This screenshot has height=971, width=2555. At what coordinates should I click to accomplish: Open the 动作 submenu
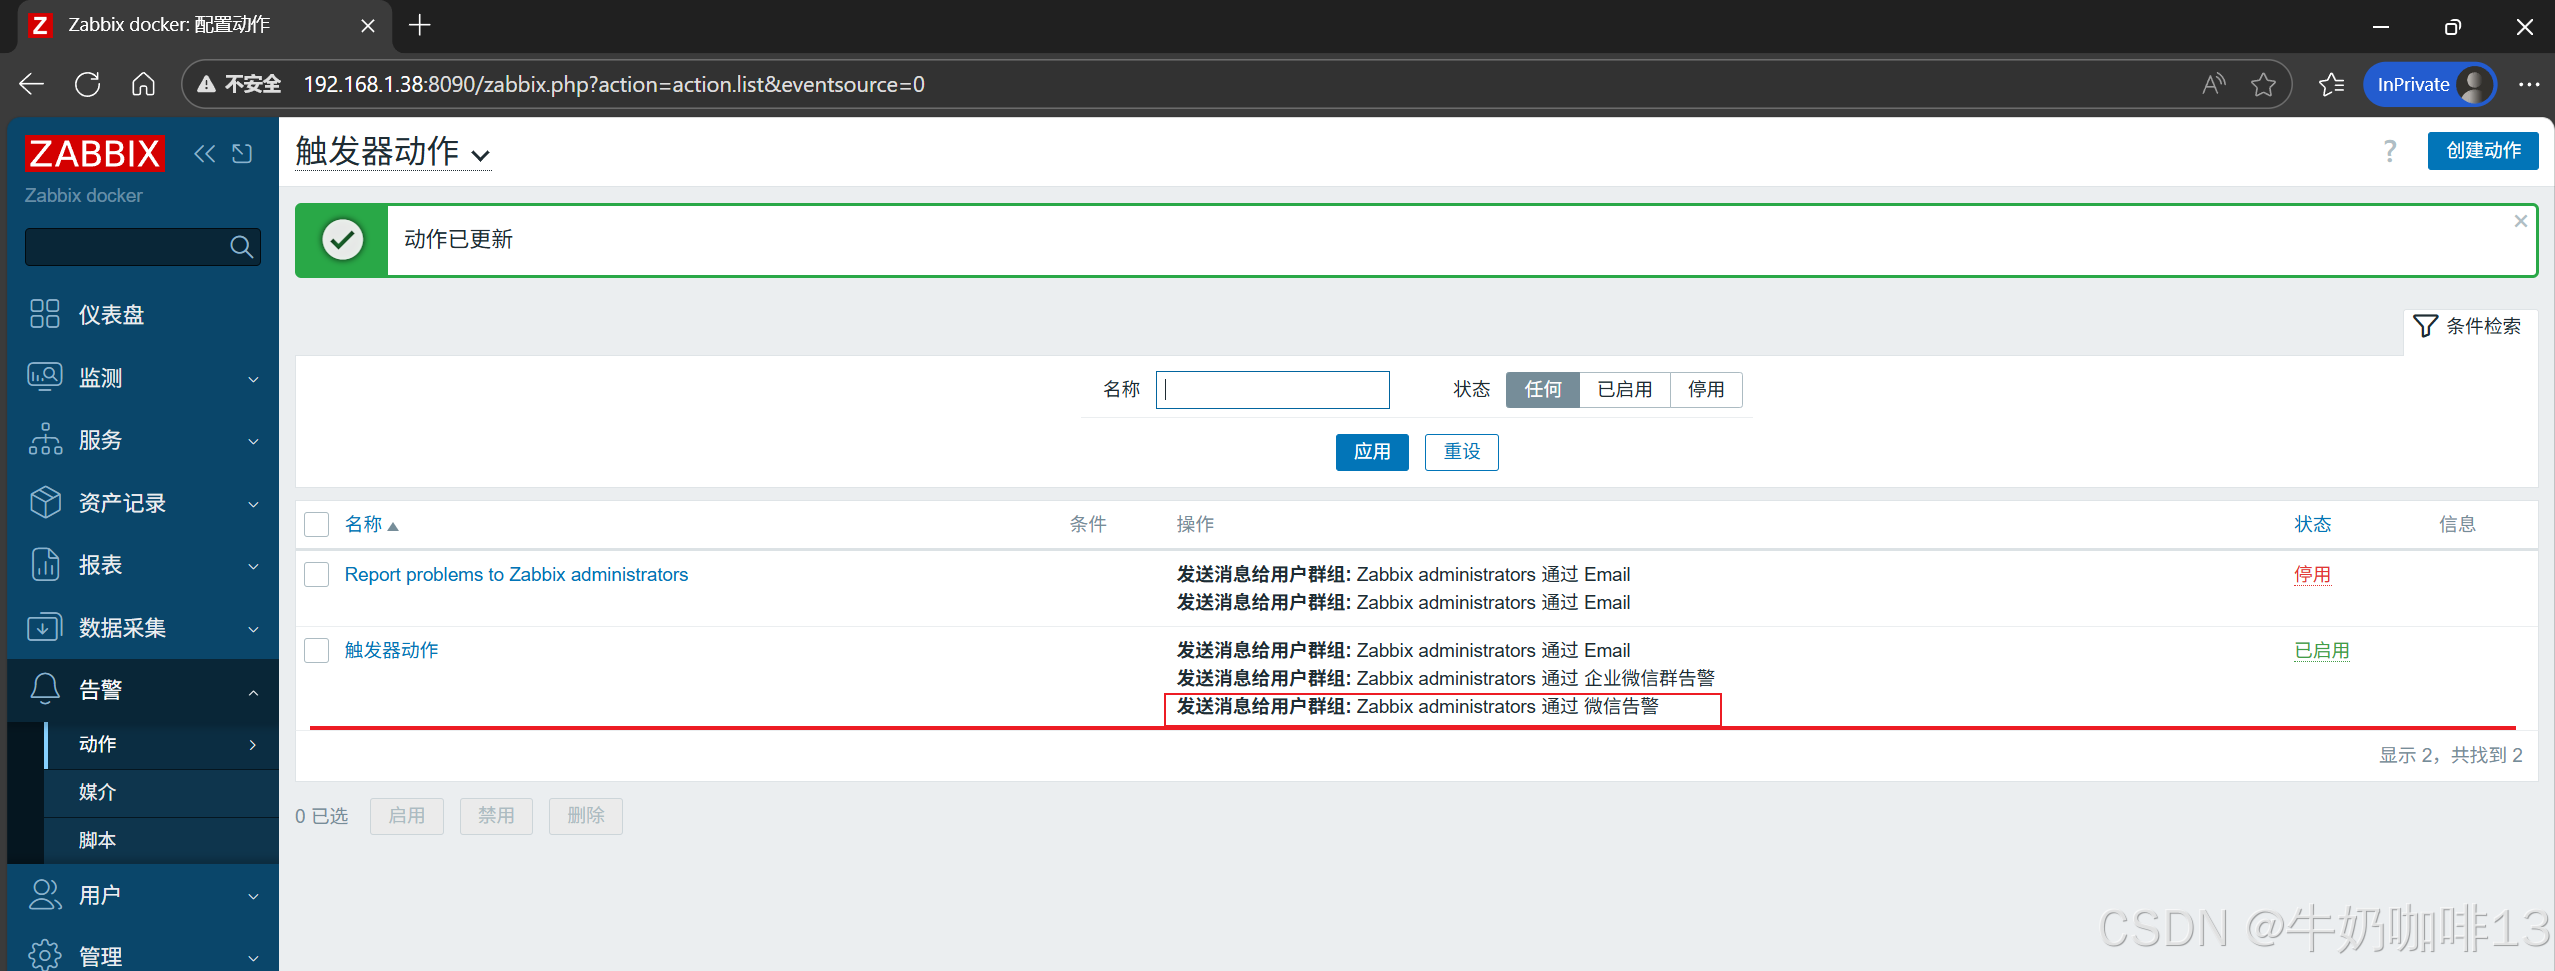click(x=162, y=744)
